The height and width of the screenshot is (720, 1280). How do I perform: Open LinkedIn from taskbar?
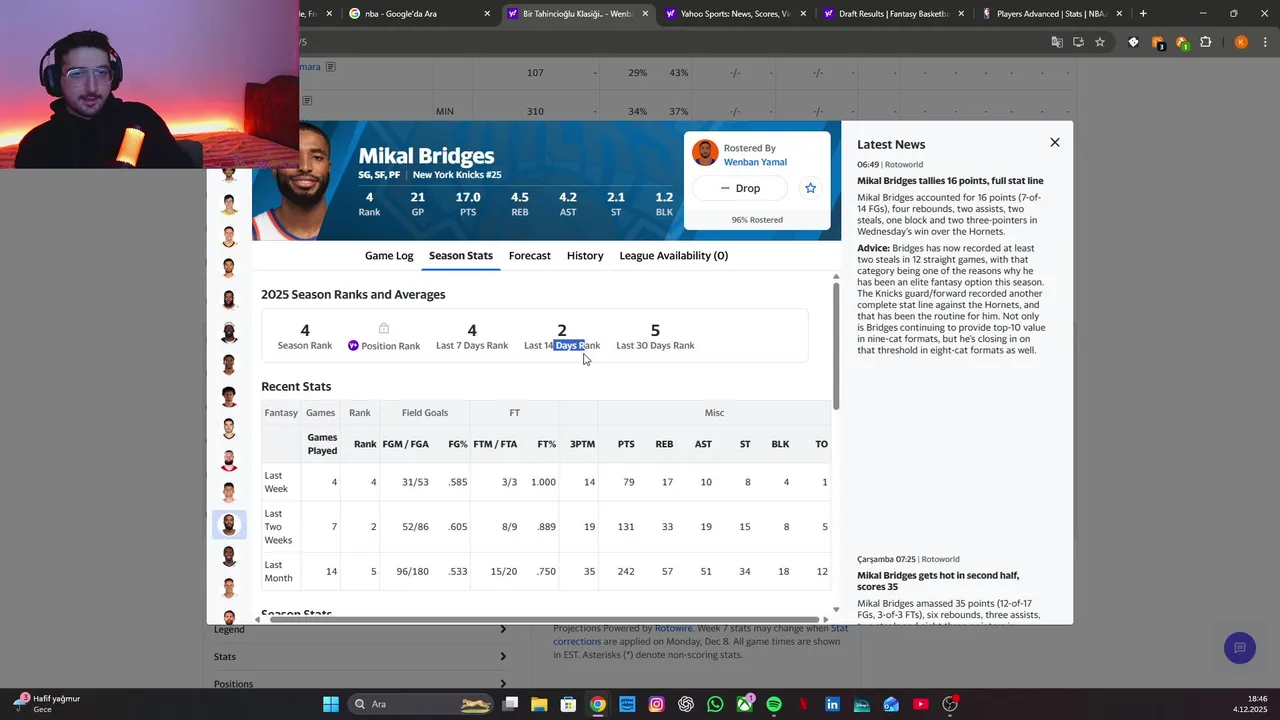click(x=832, y=704)
